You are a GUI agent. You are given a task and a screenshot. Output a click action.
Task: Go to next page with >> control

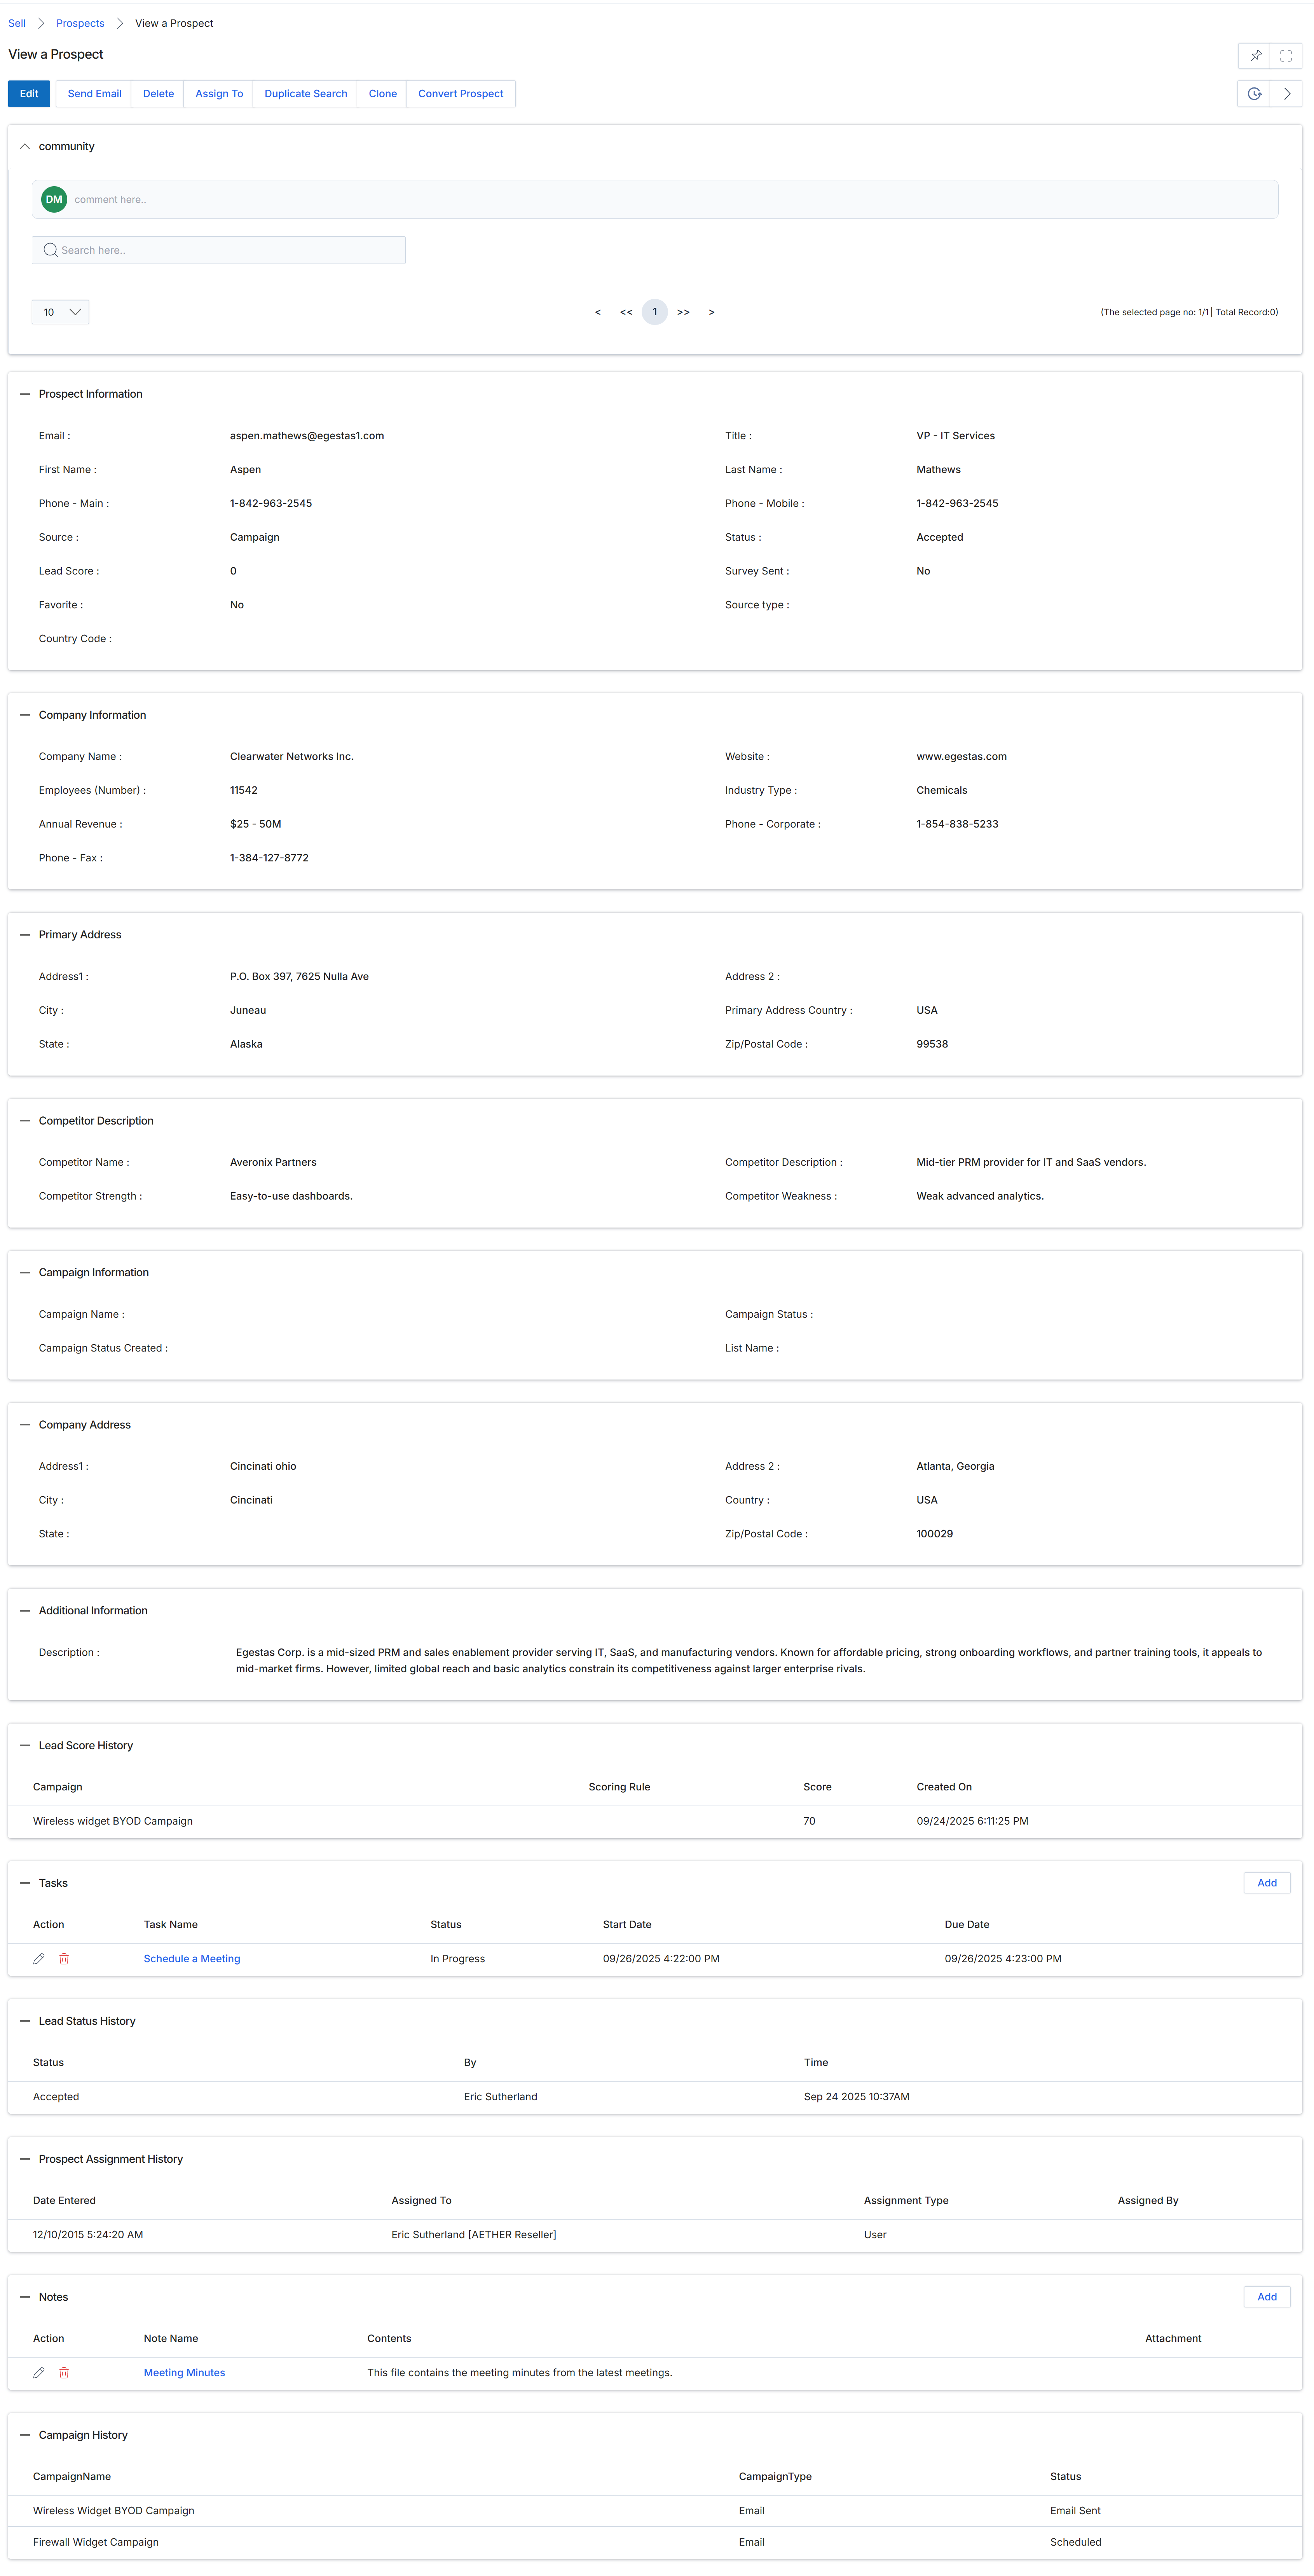(x=683, y=312)
